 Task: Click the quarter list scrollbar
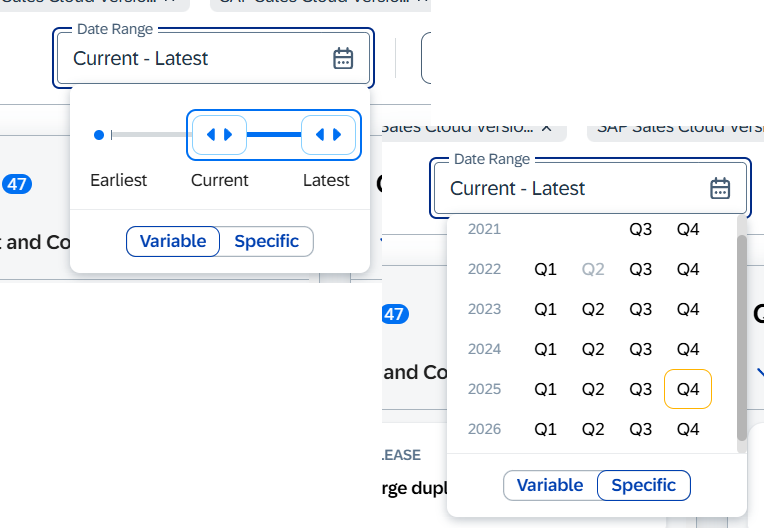click(741, 335)
